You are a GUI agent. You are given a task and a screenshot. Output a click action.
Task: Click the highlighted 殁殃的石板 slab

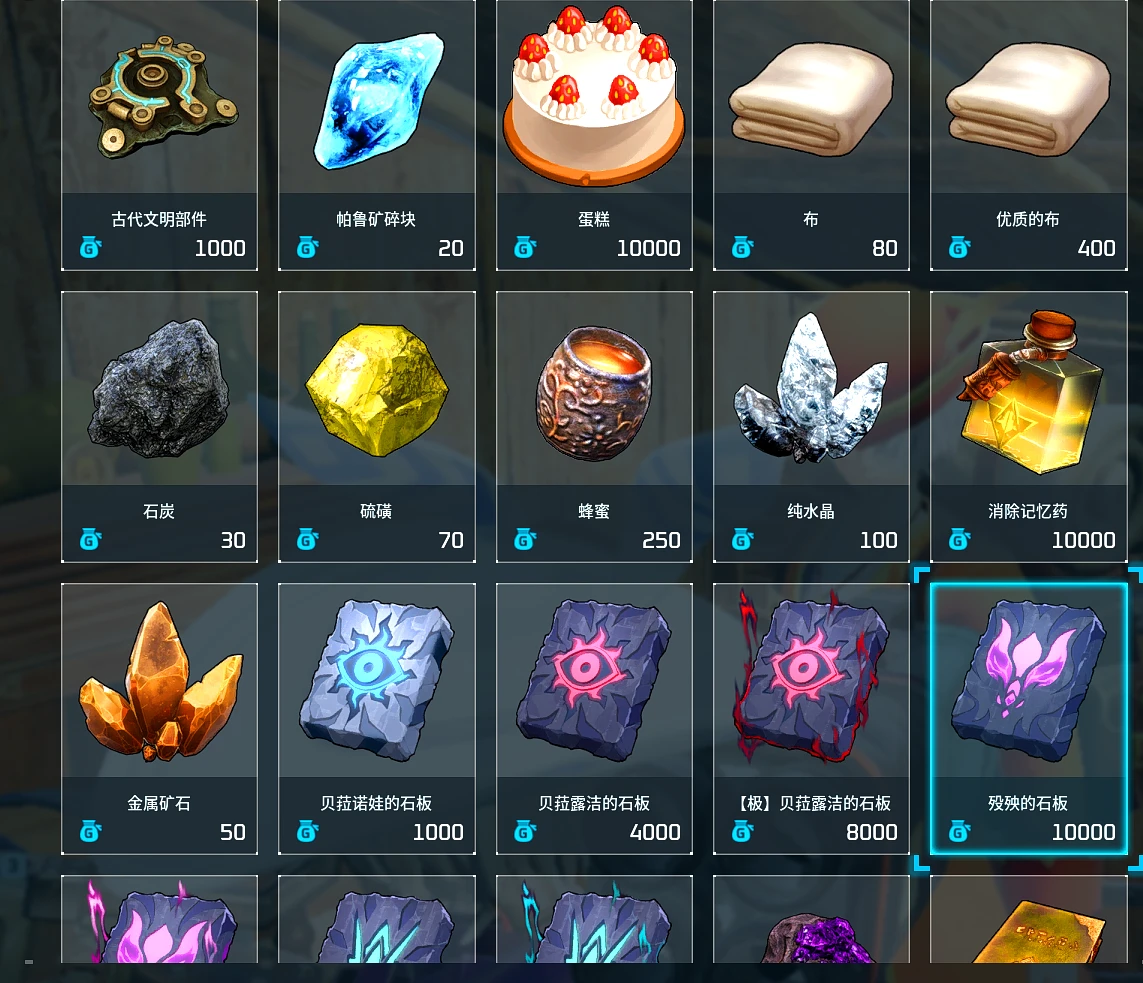[x=1029, y=718]
